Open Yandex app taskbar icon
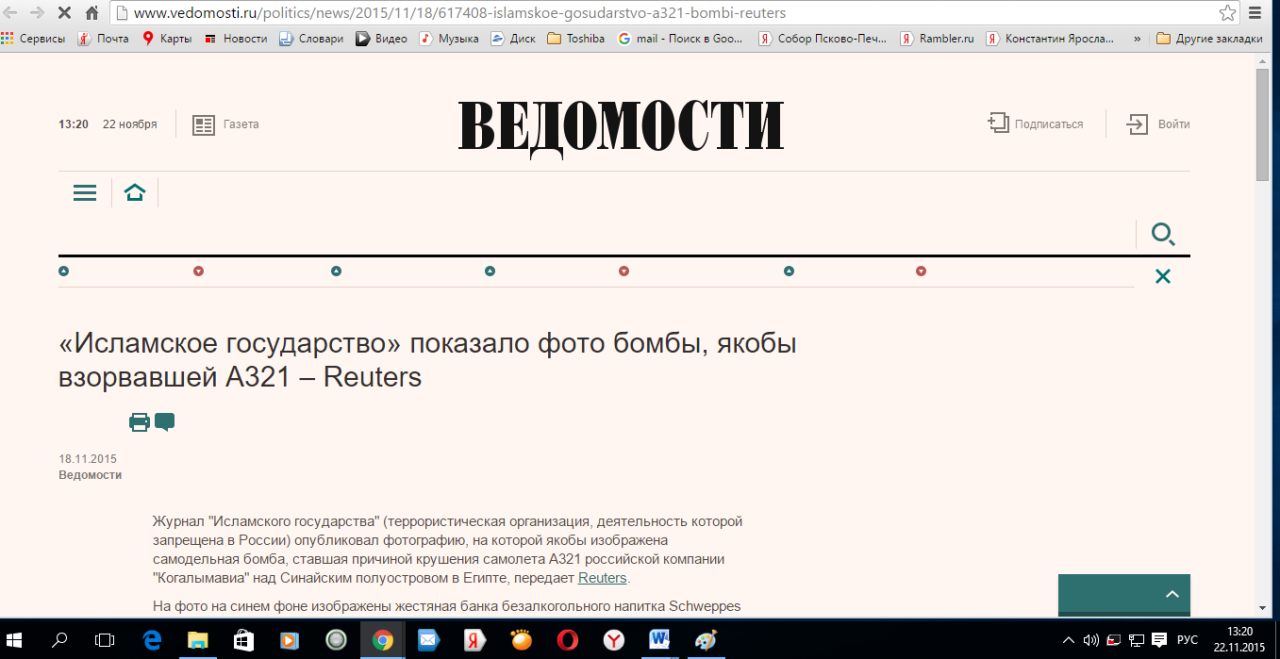Screen dimensions: 1280x659 (x=474, y=640)
